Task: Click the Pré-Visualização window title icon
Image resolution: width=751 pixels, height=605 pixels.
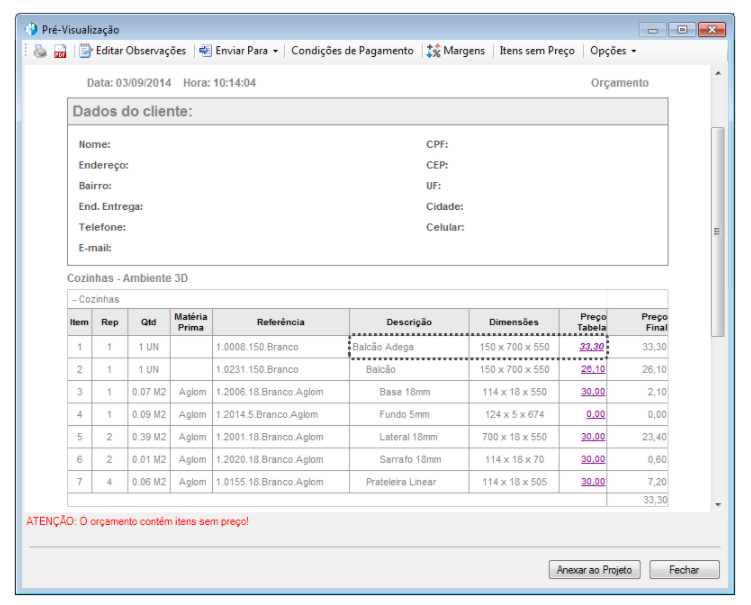Action: click(x=31, y=29)
